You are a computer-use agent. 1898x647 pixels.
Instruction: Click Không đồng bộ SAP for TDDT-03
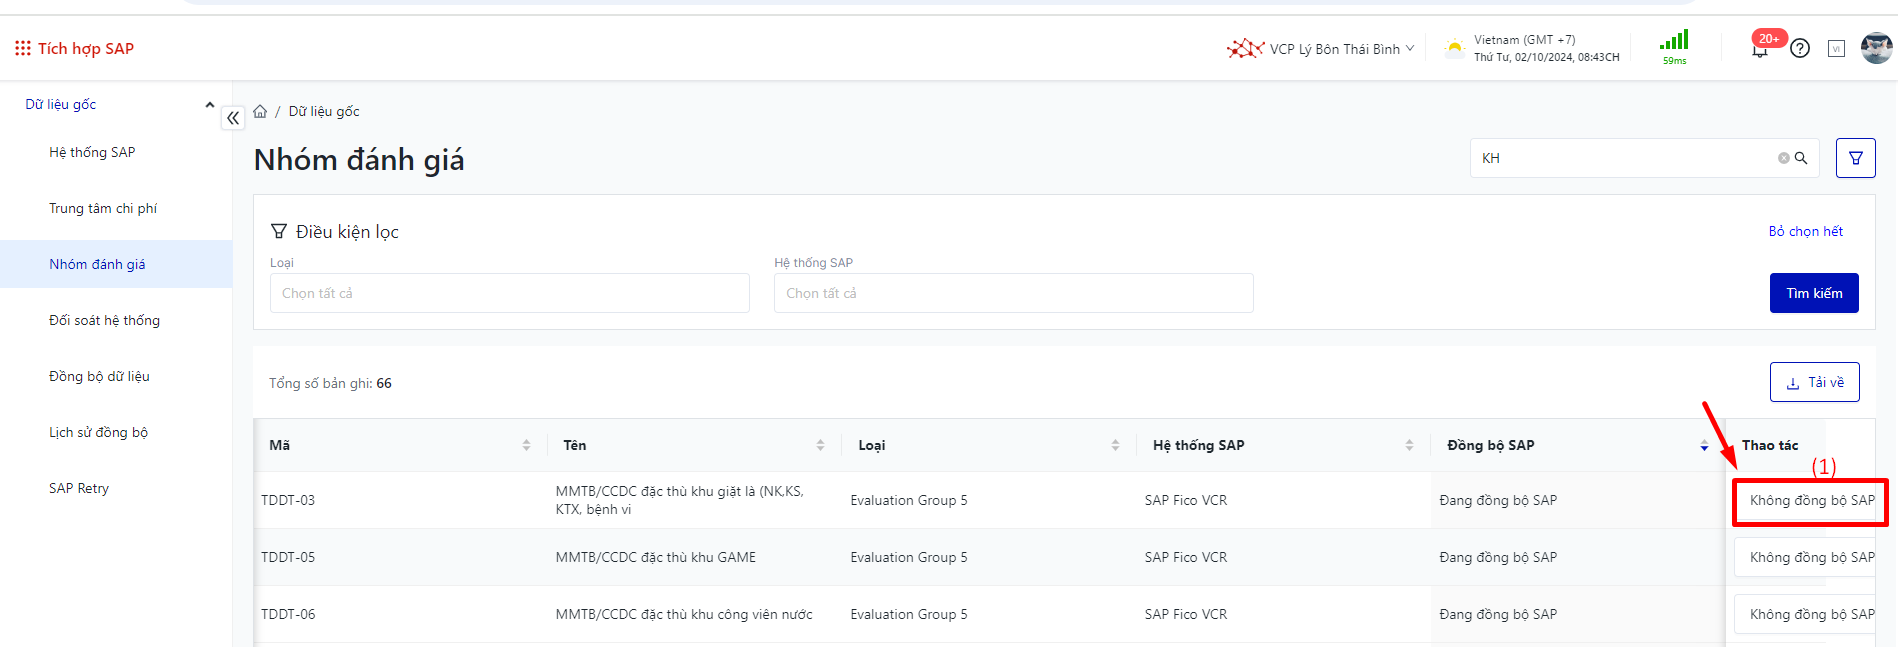click(x=1810, y=500)
